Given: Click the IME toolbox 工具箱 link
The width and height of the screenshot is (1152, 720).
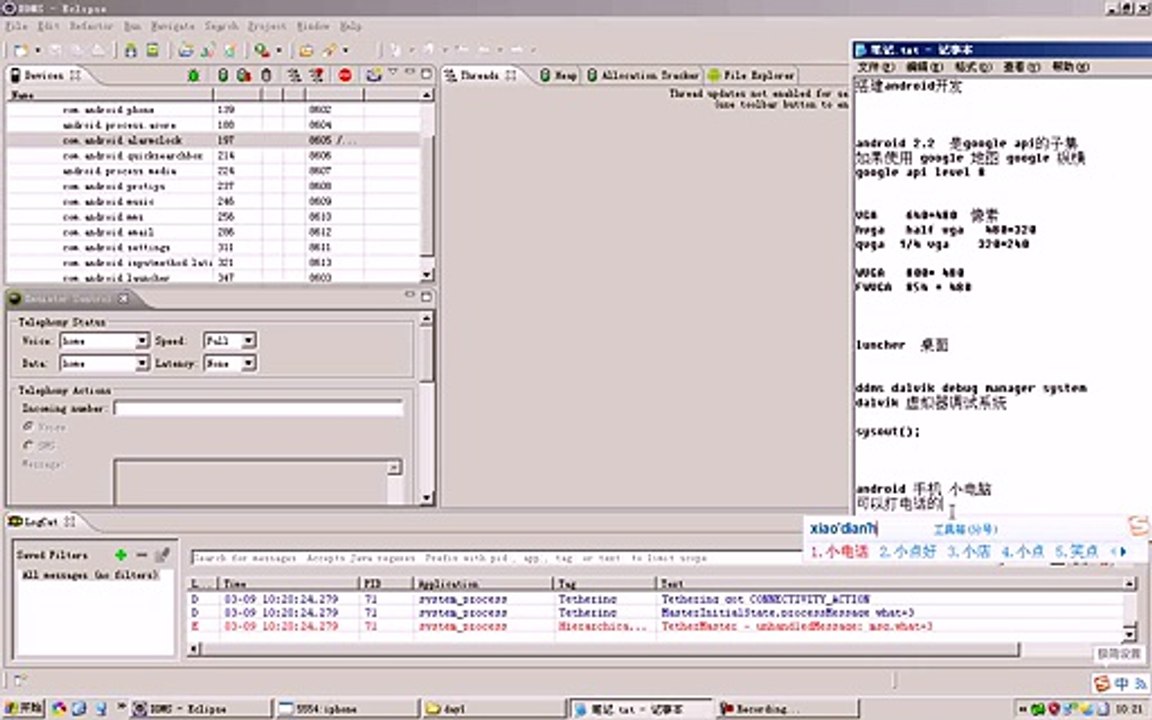Looking at the screenshot, I should tap(965, 529).
